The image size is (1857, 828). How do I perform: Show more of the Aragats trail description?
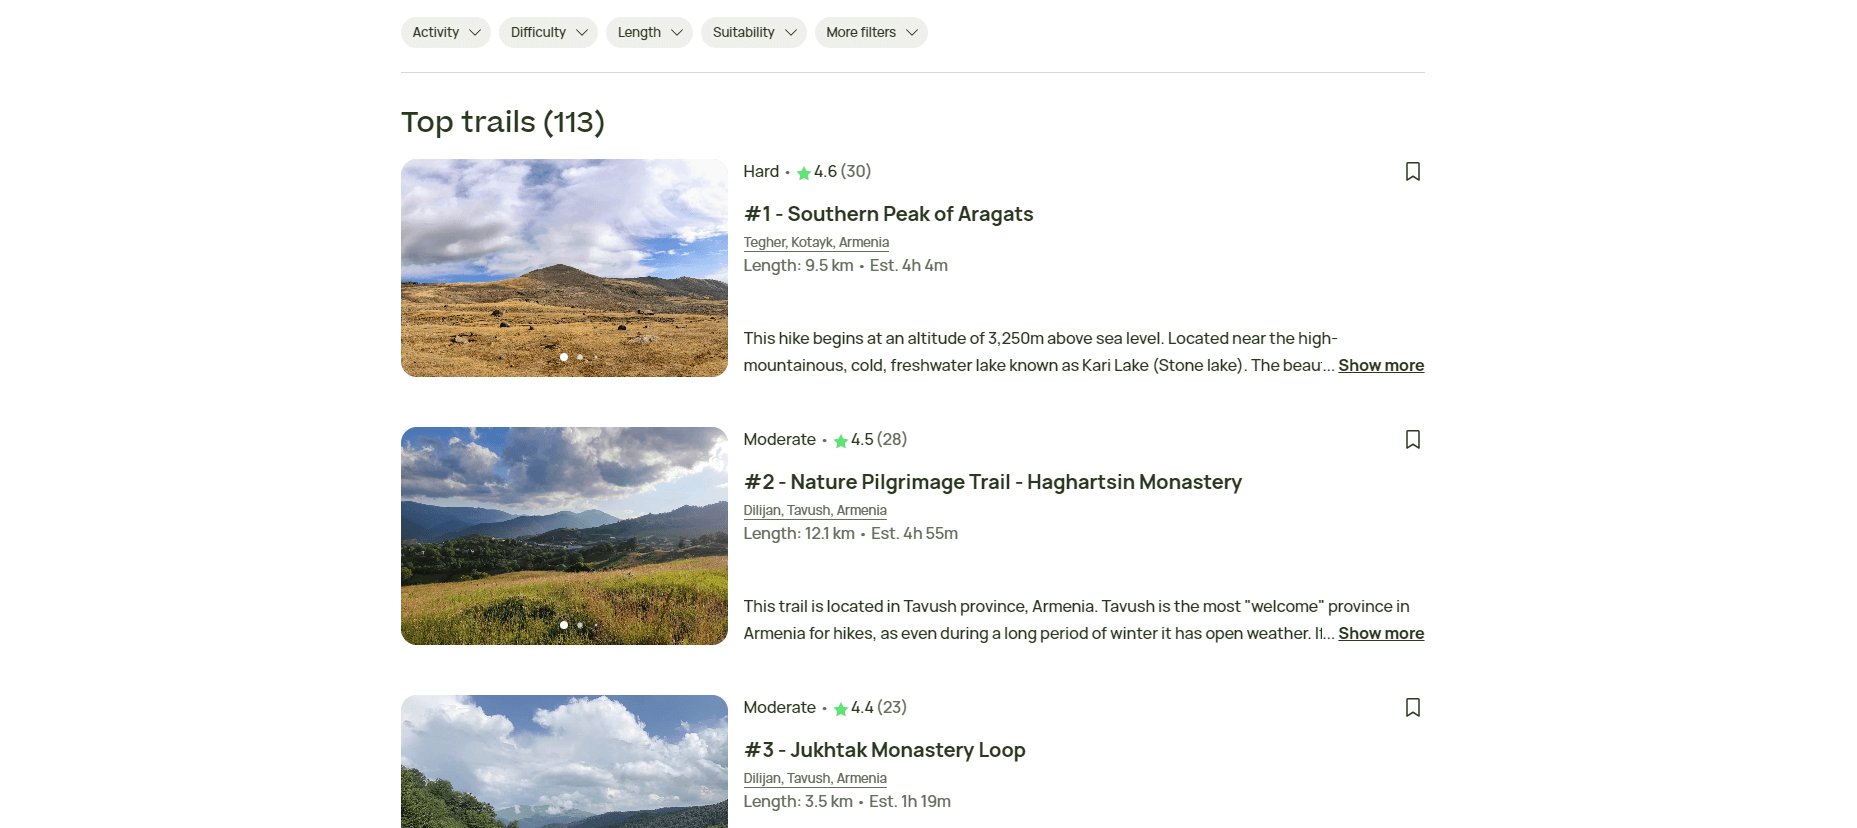click(1381, 365)
